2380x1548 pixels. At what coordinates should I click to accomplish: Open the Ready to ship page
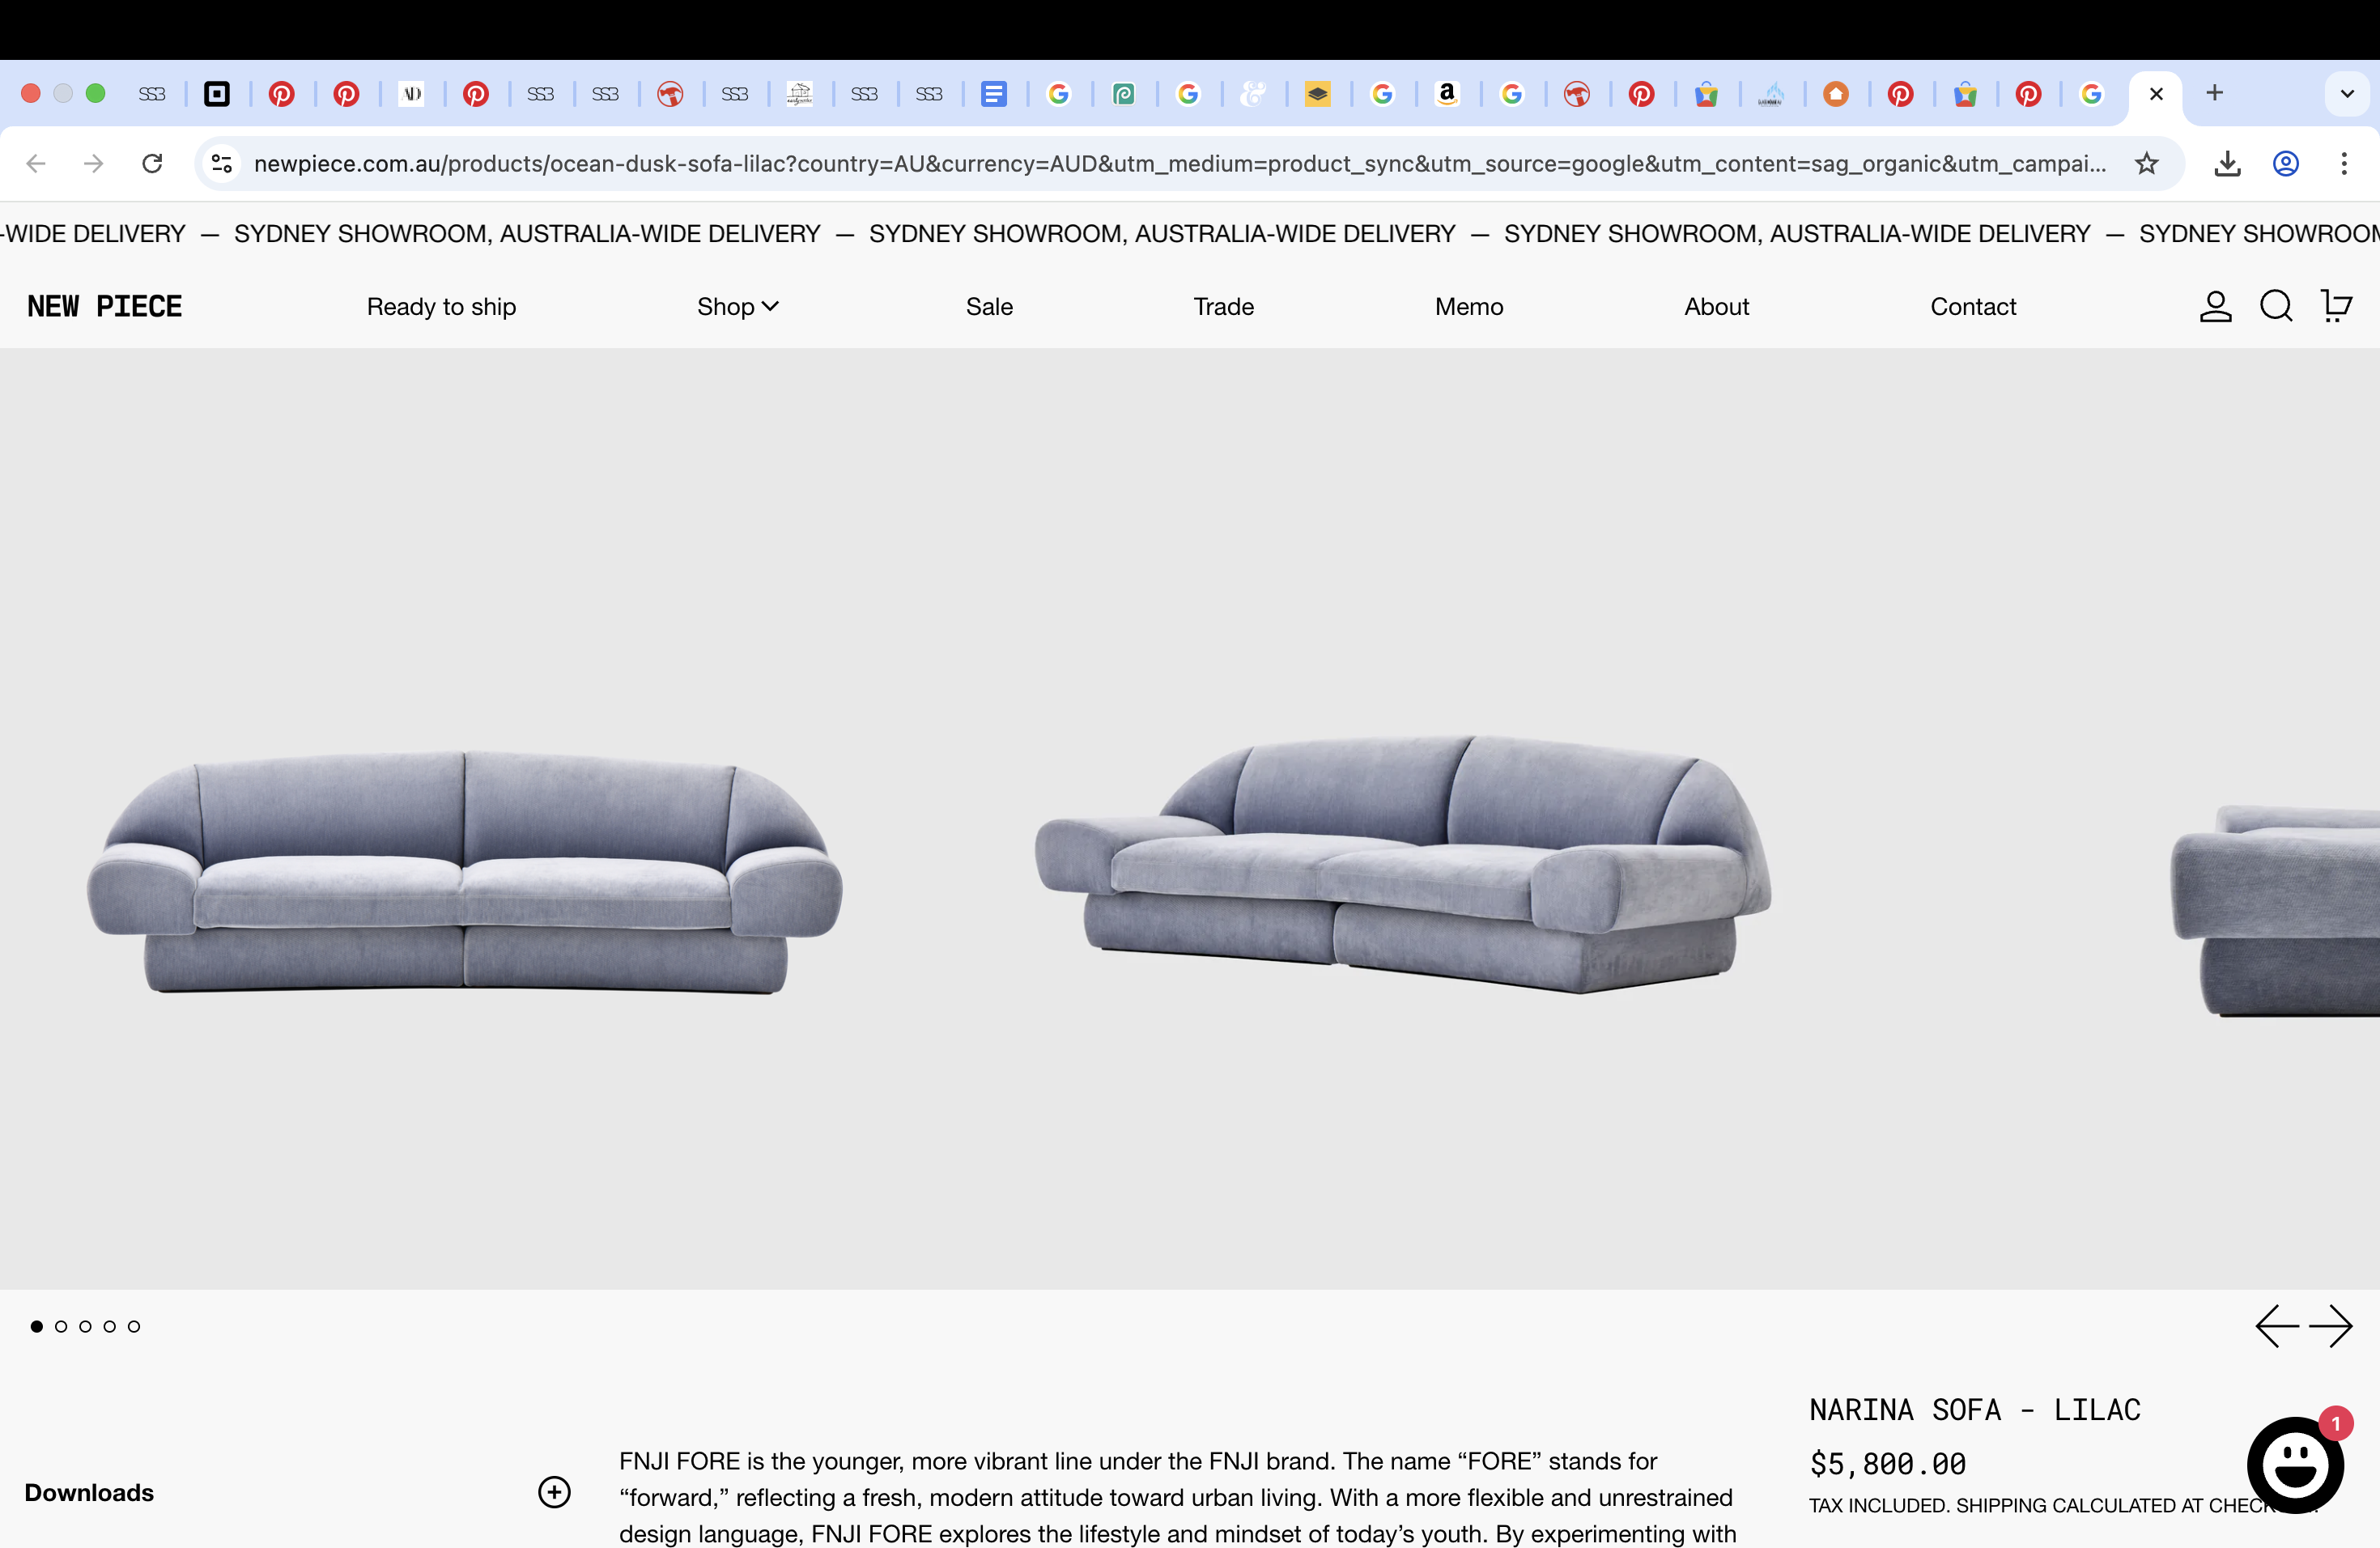[441, 306]
